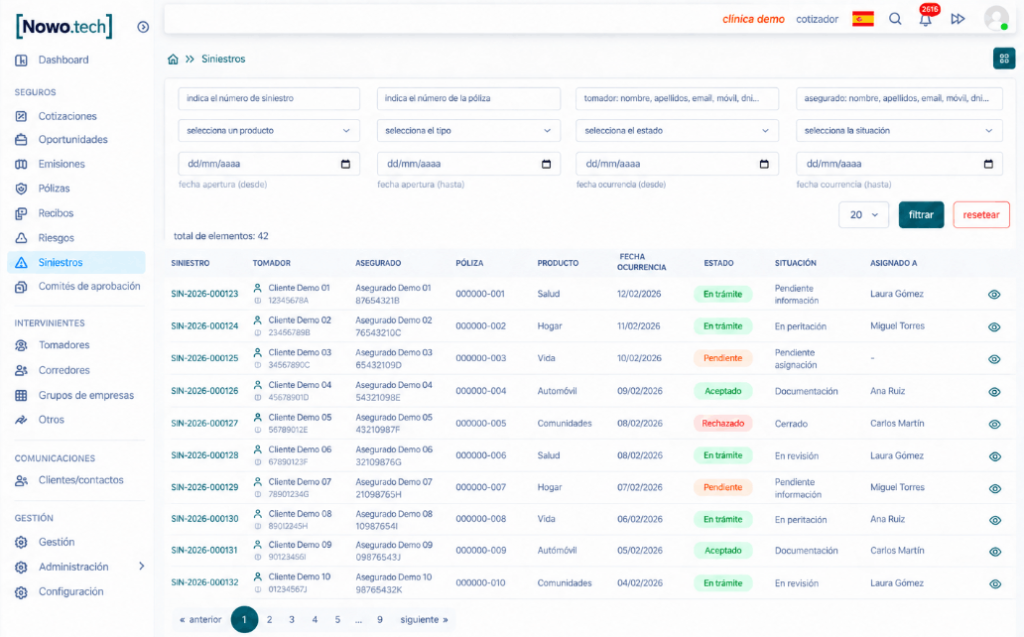Viewport: 1024px width, 637px height.
Task: Click the filtrar button
Action: (x=921, y=215)
